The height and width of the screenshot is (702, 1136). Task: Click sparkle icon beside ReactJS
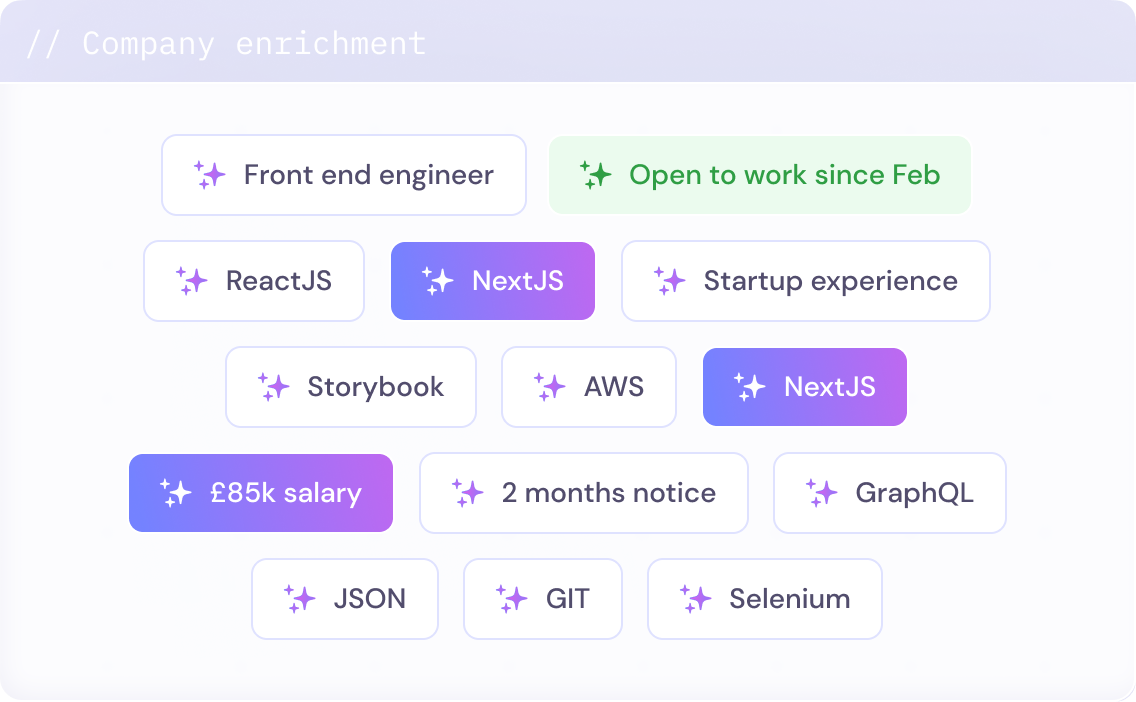click(191, 281)
